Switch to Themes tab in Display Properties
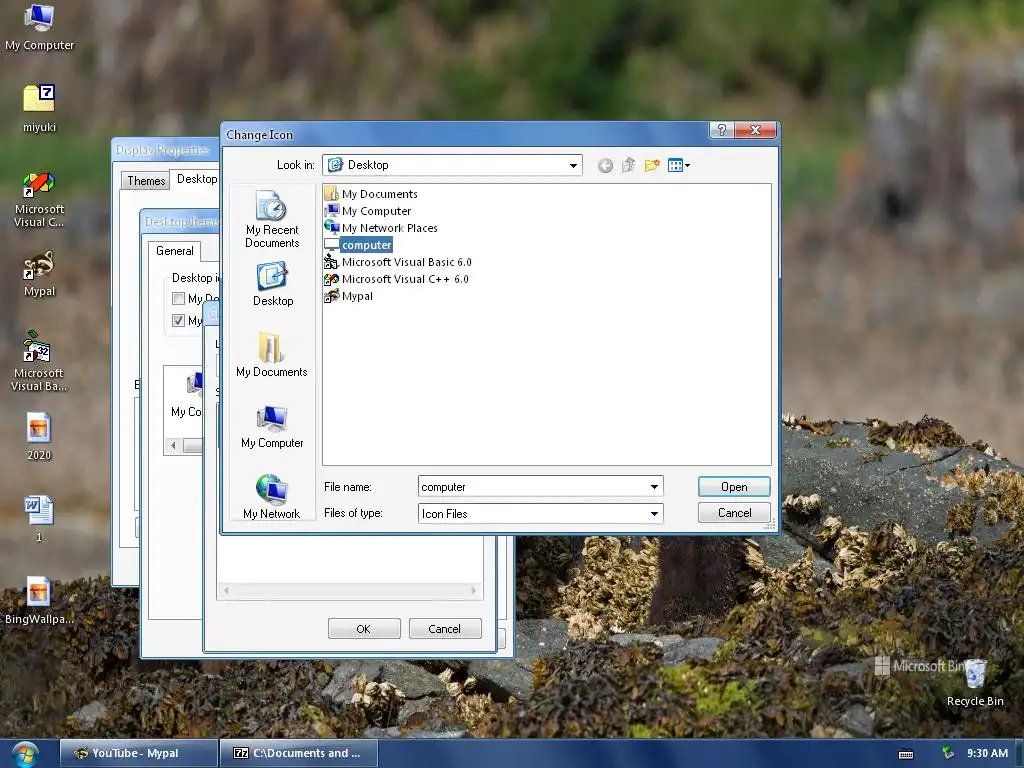1024x768 pixels. coord(146,181)
